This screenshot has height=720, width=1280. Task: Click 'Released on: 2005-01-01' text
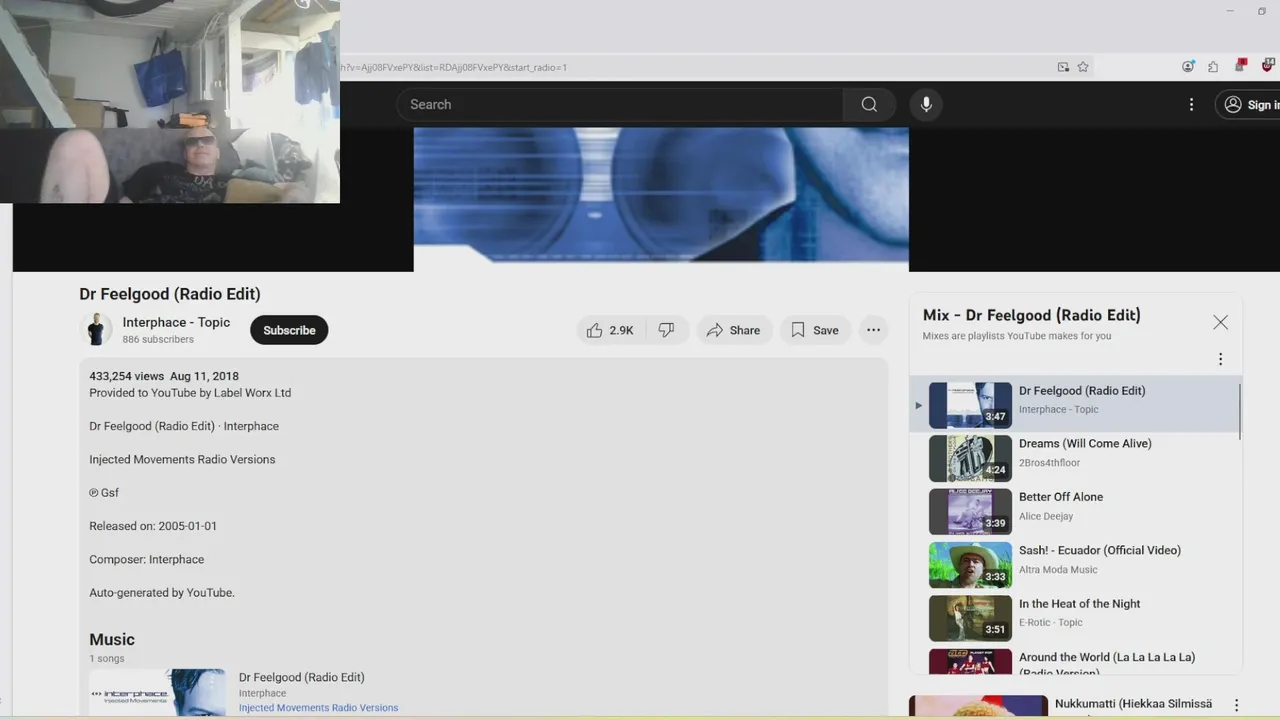tap(153, 526)
